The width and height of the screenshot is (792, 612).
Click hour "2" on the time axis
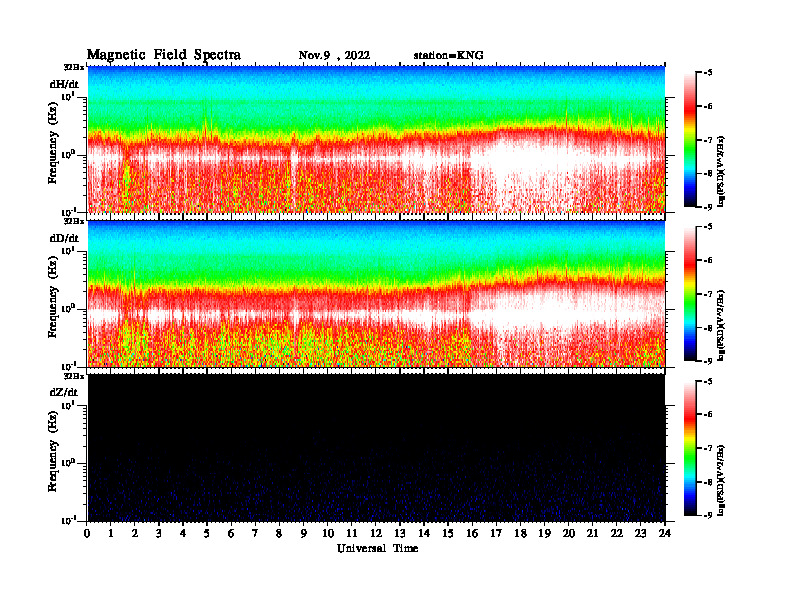coord(135,534)
